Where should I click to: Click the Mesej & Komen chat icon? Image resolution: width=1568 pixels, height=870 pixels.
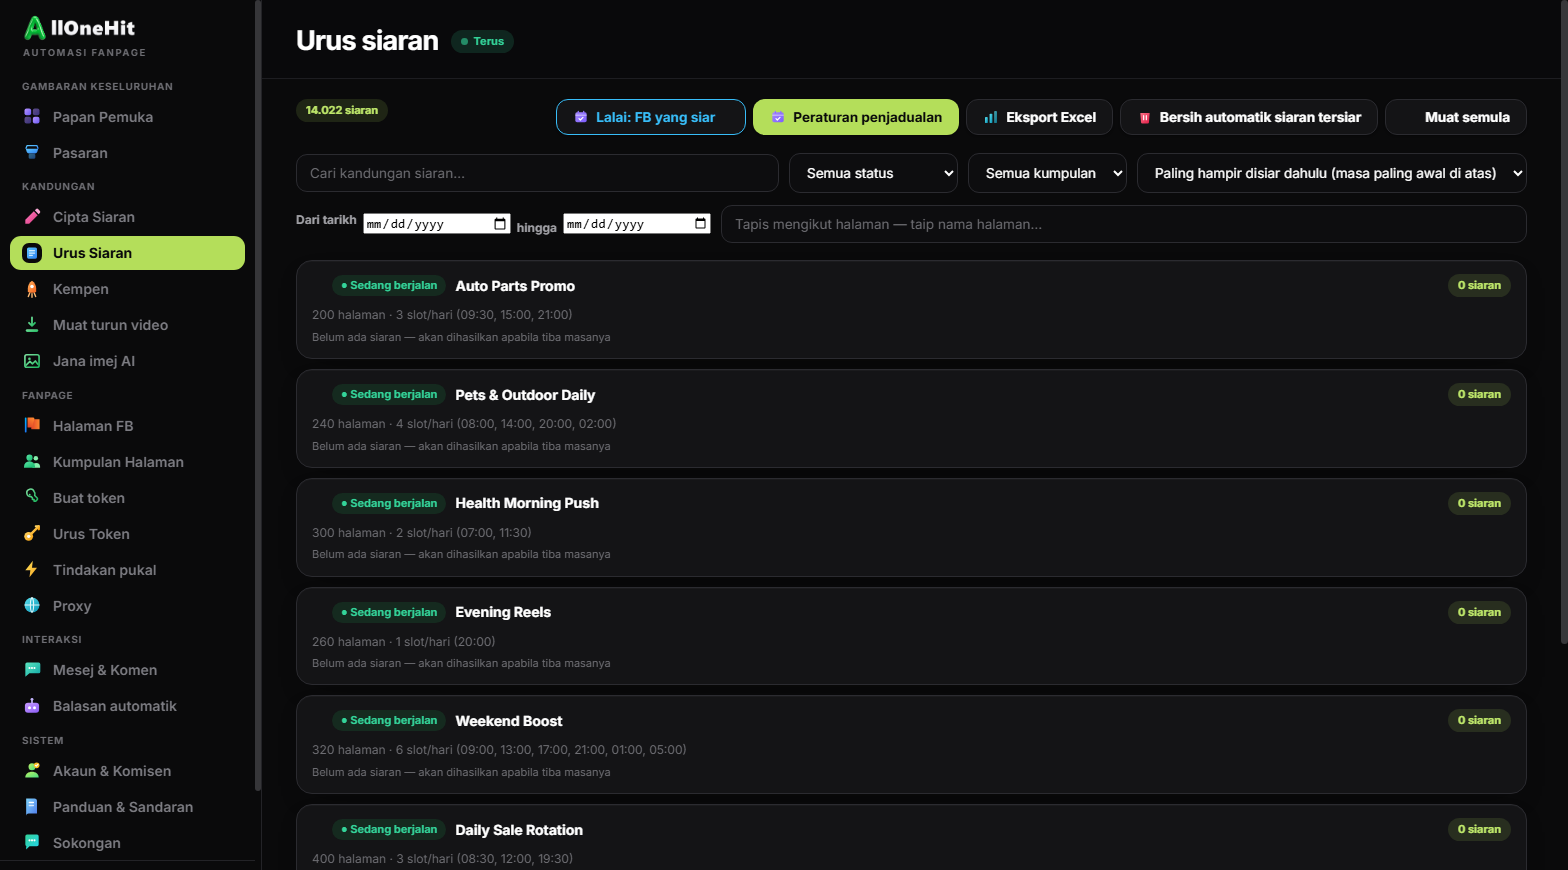tap(32, 670)
